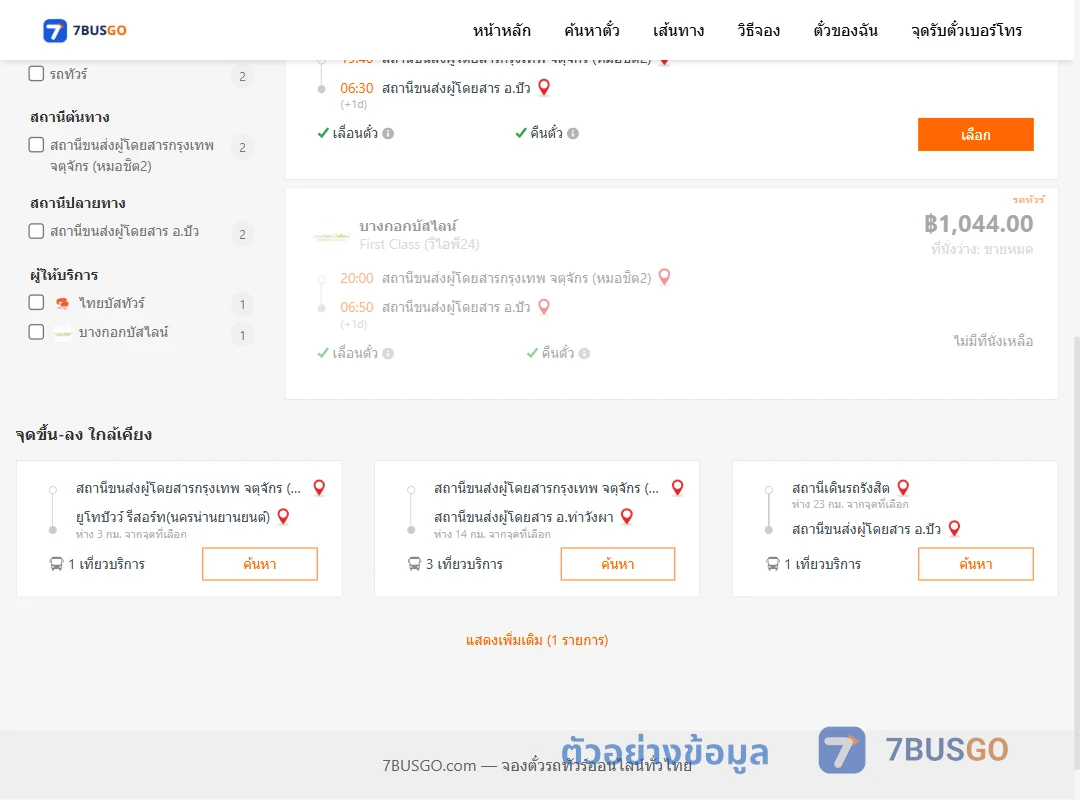Click bus icon in ยูโทบัวว์ card
1080x800 pixels.
pos(56,564)
